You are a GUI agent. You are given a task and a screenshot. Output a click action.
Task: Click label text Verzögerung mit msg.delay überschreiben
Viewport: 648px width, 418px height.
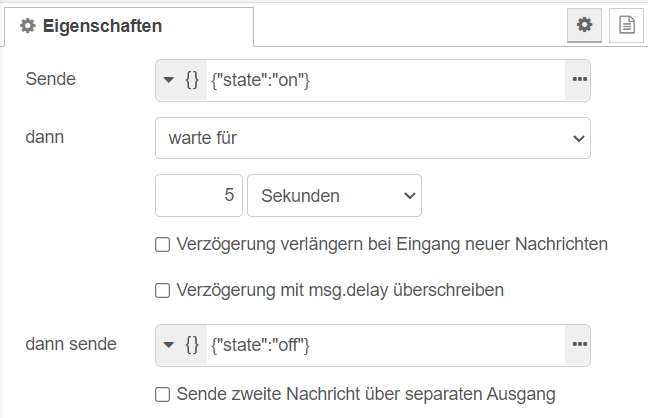(339, 291)
